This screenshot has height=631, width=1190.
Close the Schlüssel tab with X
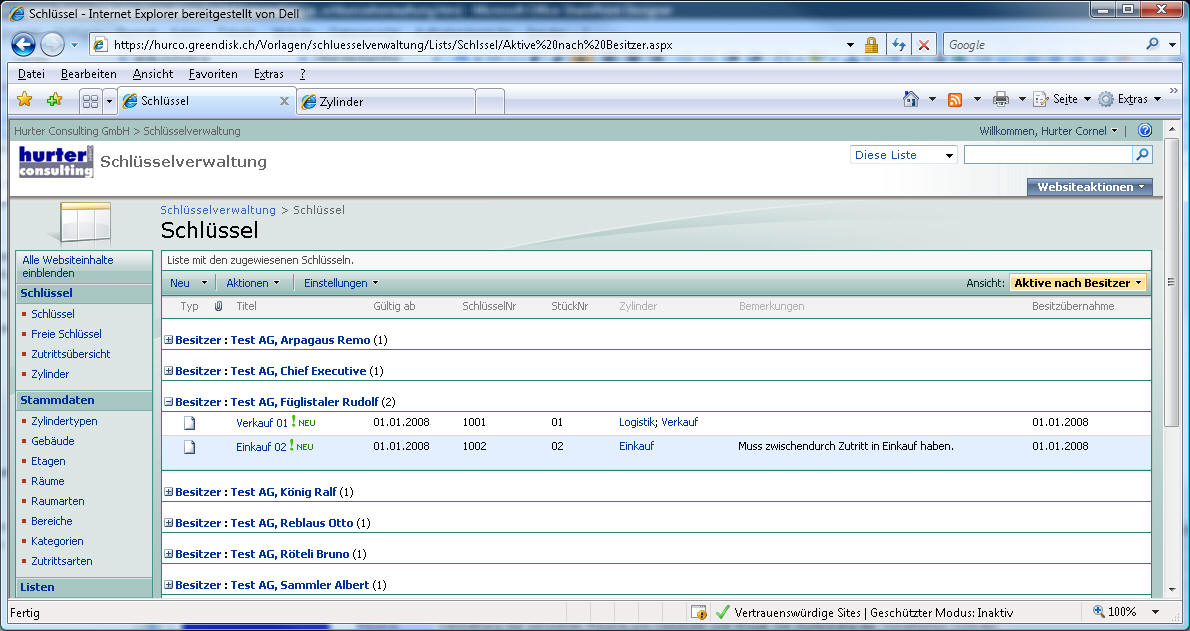[285, 101]
